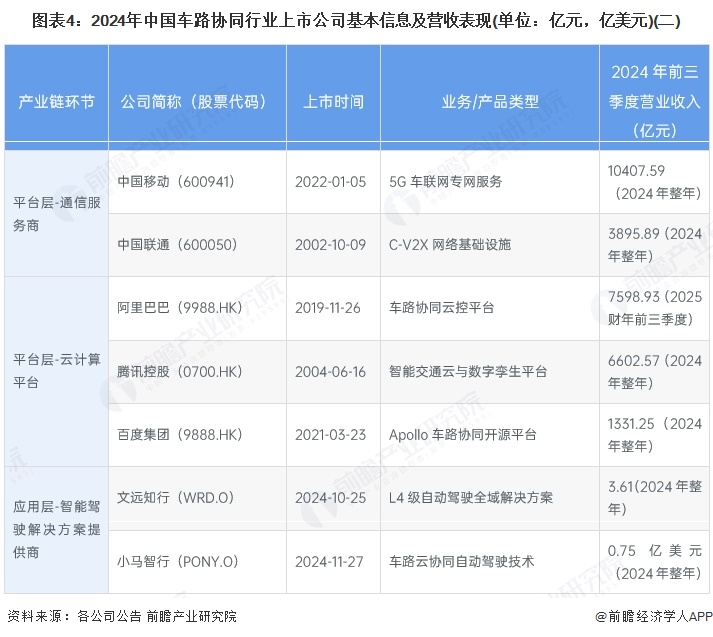Select the listing date "2024-11-27"
Screen dimensions: 713x637
click(x=329, y=562)
